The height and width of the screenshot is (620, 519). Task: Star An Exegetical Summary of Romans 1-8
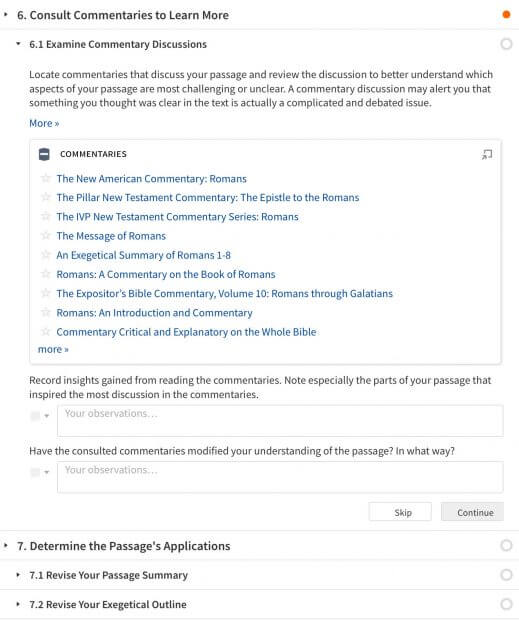point(46,255)
